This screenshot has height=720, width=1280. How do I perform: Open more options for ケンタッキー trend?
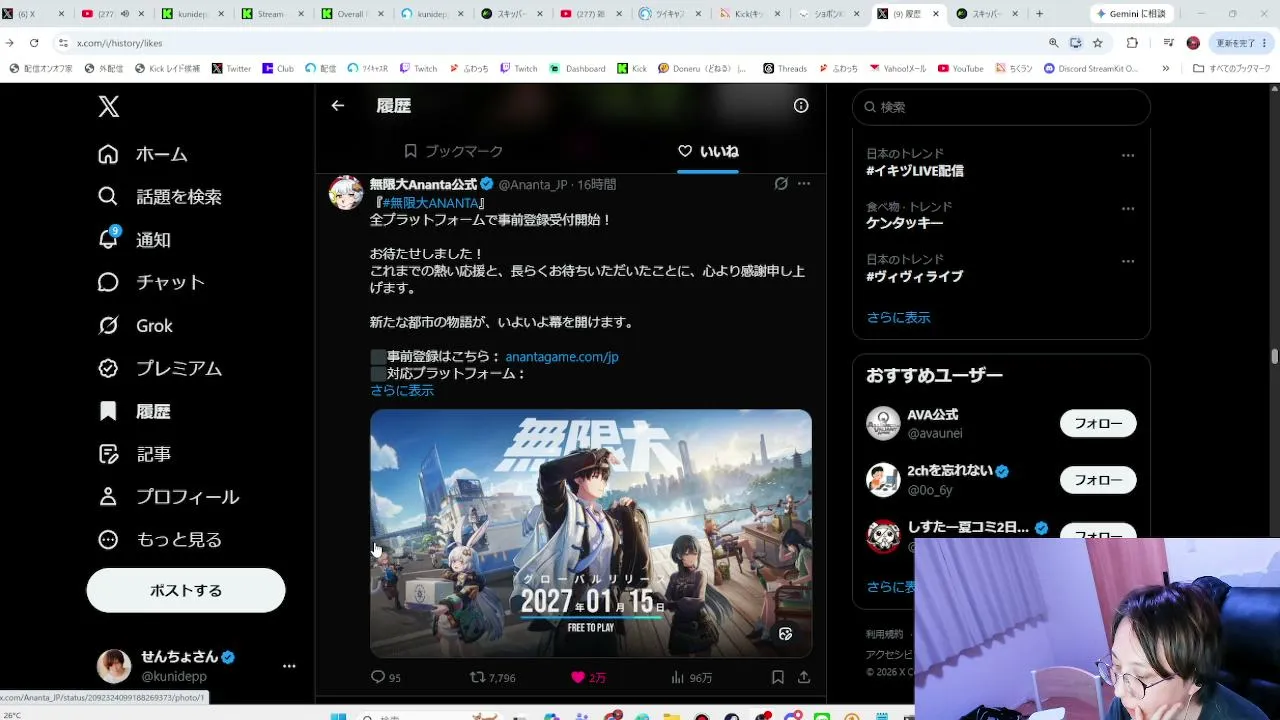[x=1128, y=209]
